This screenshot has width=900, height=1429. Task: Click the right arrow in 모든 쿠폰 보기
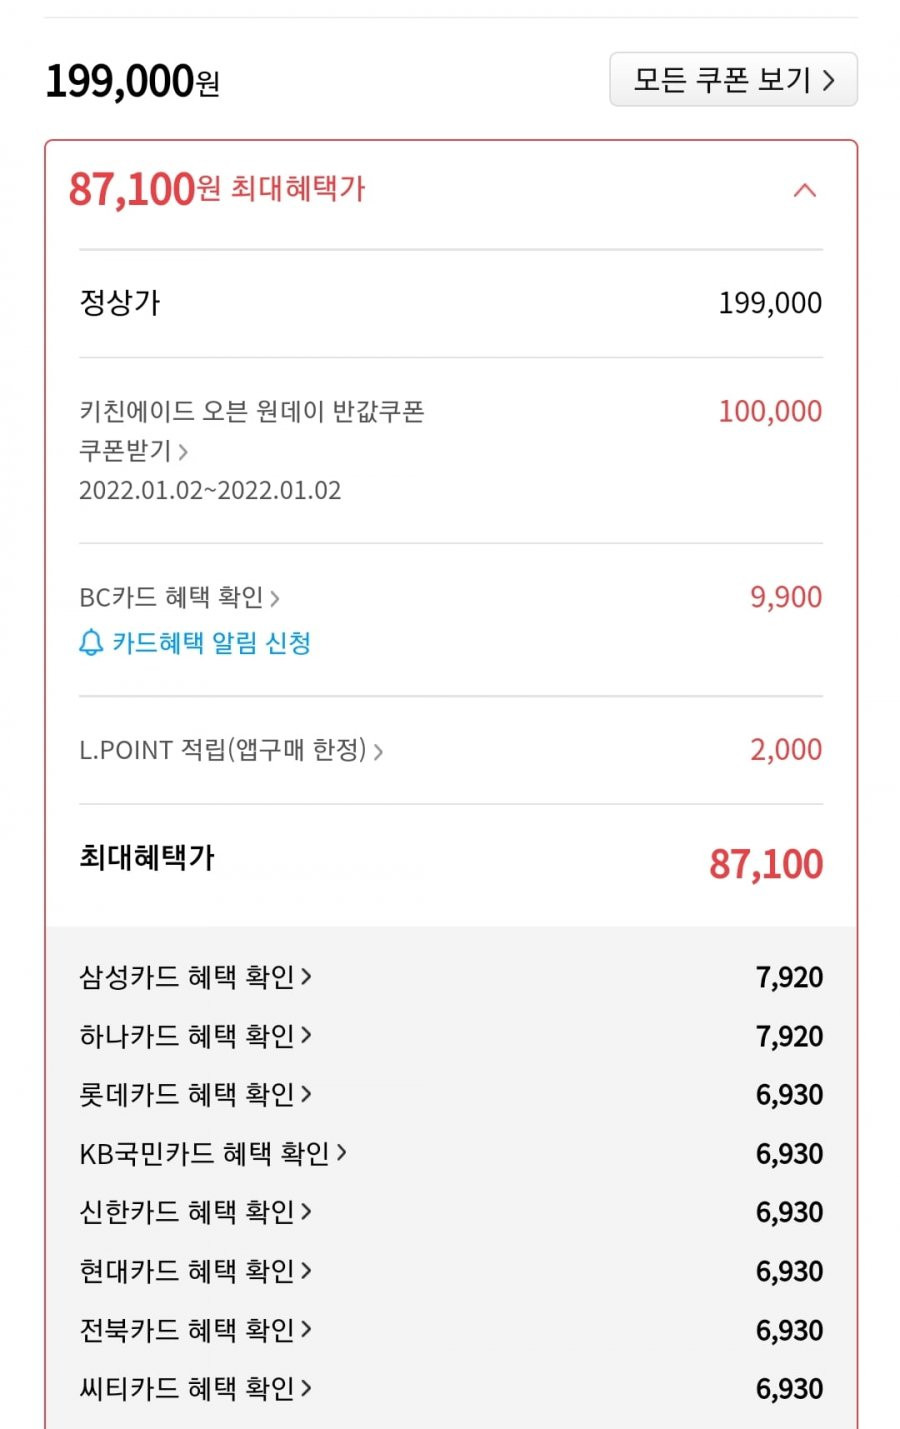828,80
